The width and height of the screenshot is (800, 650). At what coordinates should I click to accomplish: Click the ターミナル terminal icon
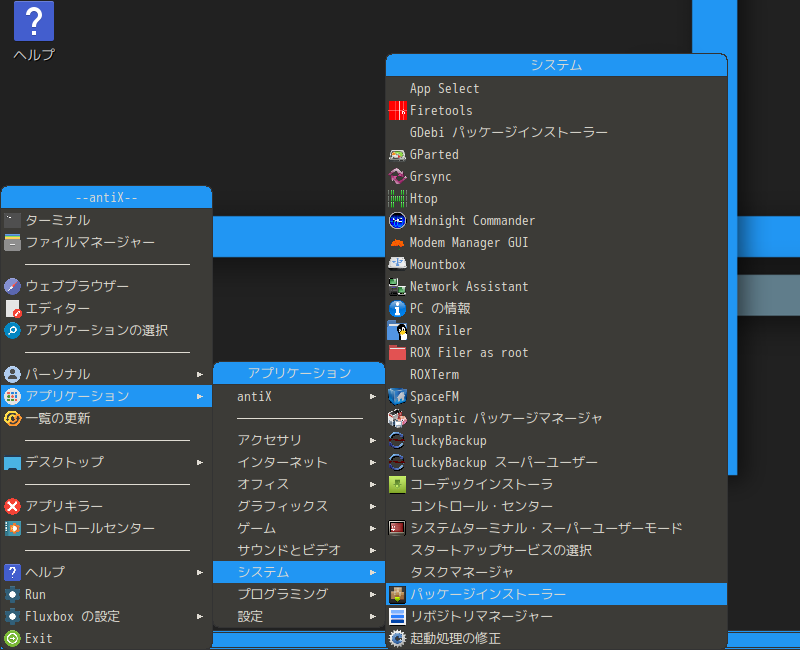pyautogui.click(x=12, y=220)
